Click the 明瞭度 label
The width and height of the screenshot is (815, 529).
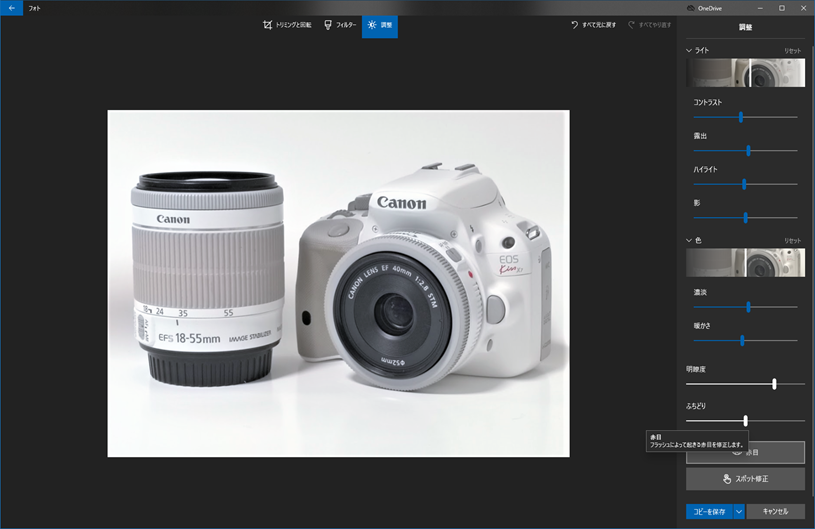click(x=695, y=369)
